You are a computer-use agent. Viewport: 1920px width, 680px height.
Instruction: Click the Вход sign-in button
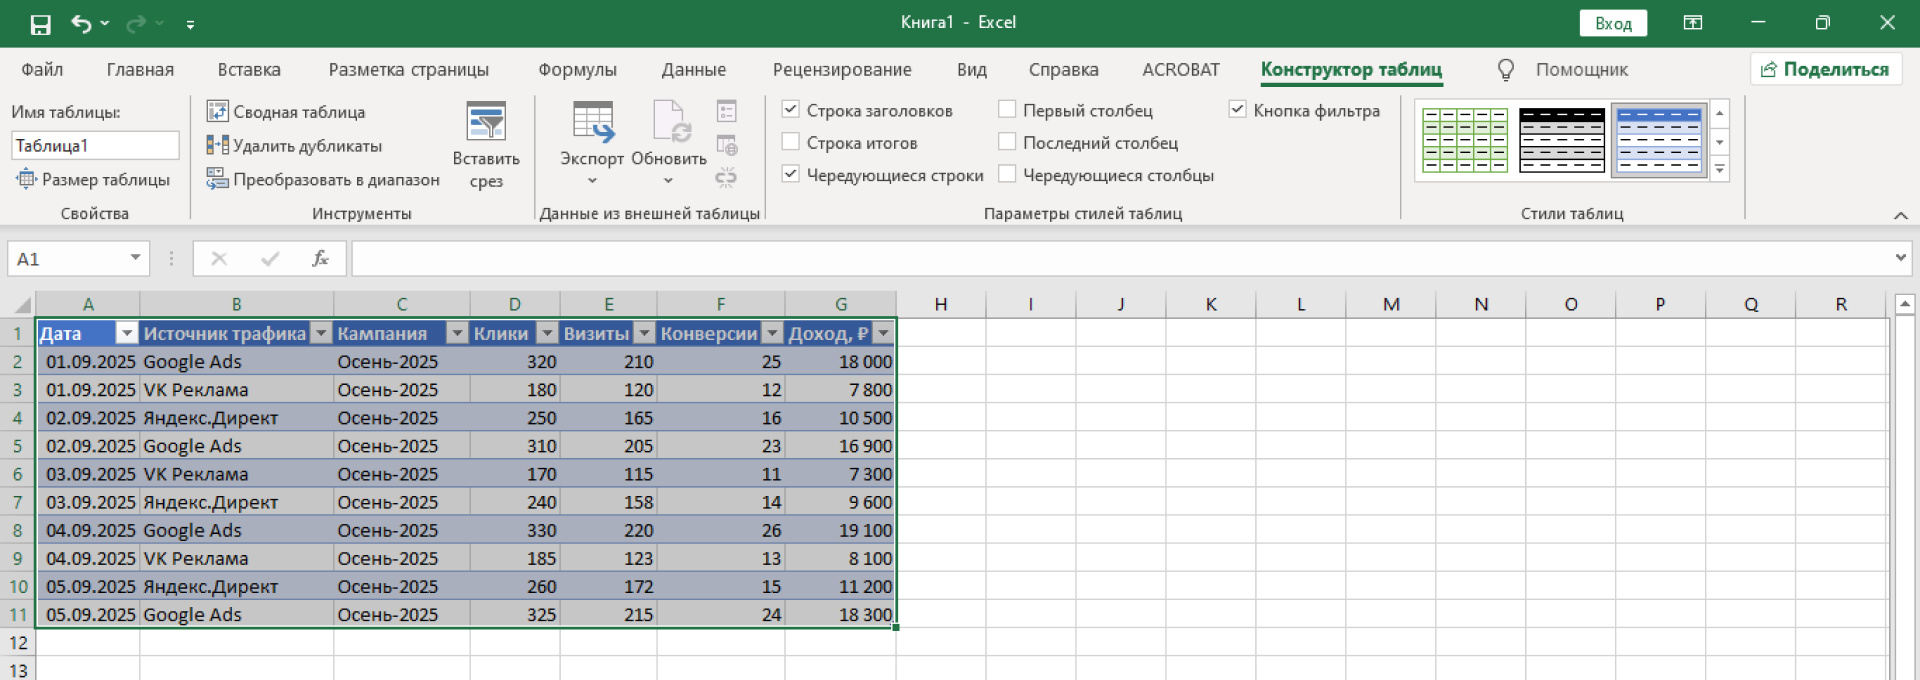click(x=1613, y=23)
